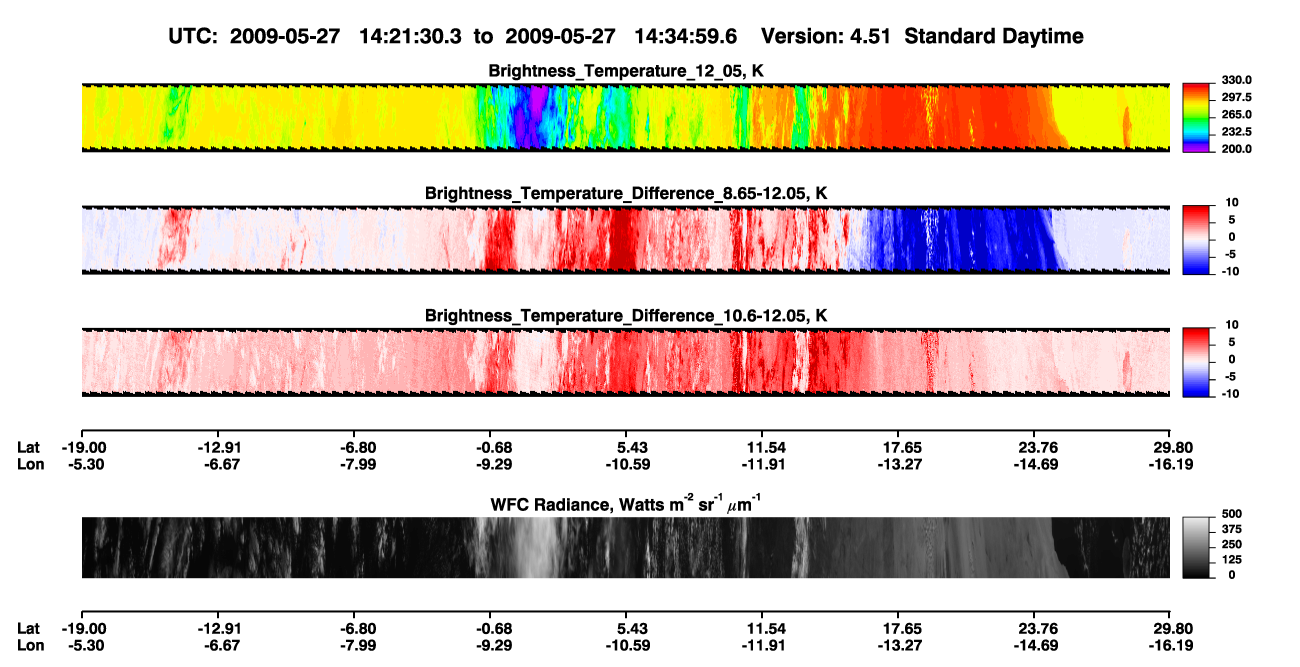1300x667 pixels.
Task: Click the 8.65-12.05 temperature difference image strip
Action: 626,239
